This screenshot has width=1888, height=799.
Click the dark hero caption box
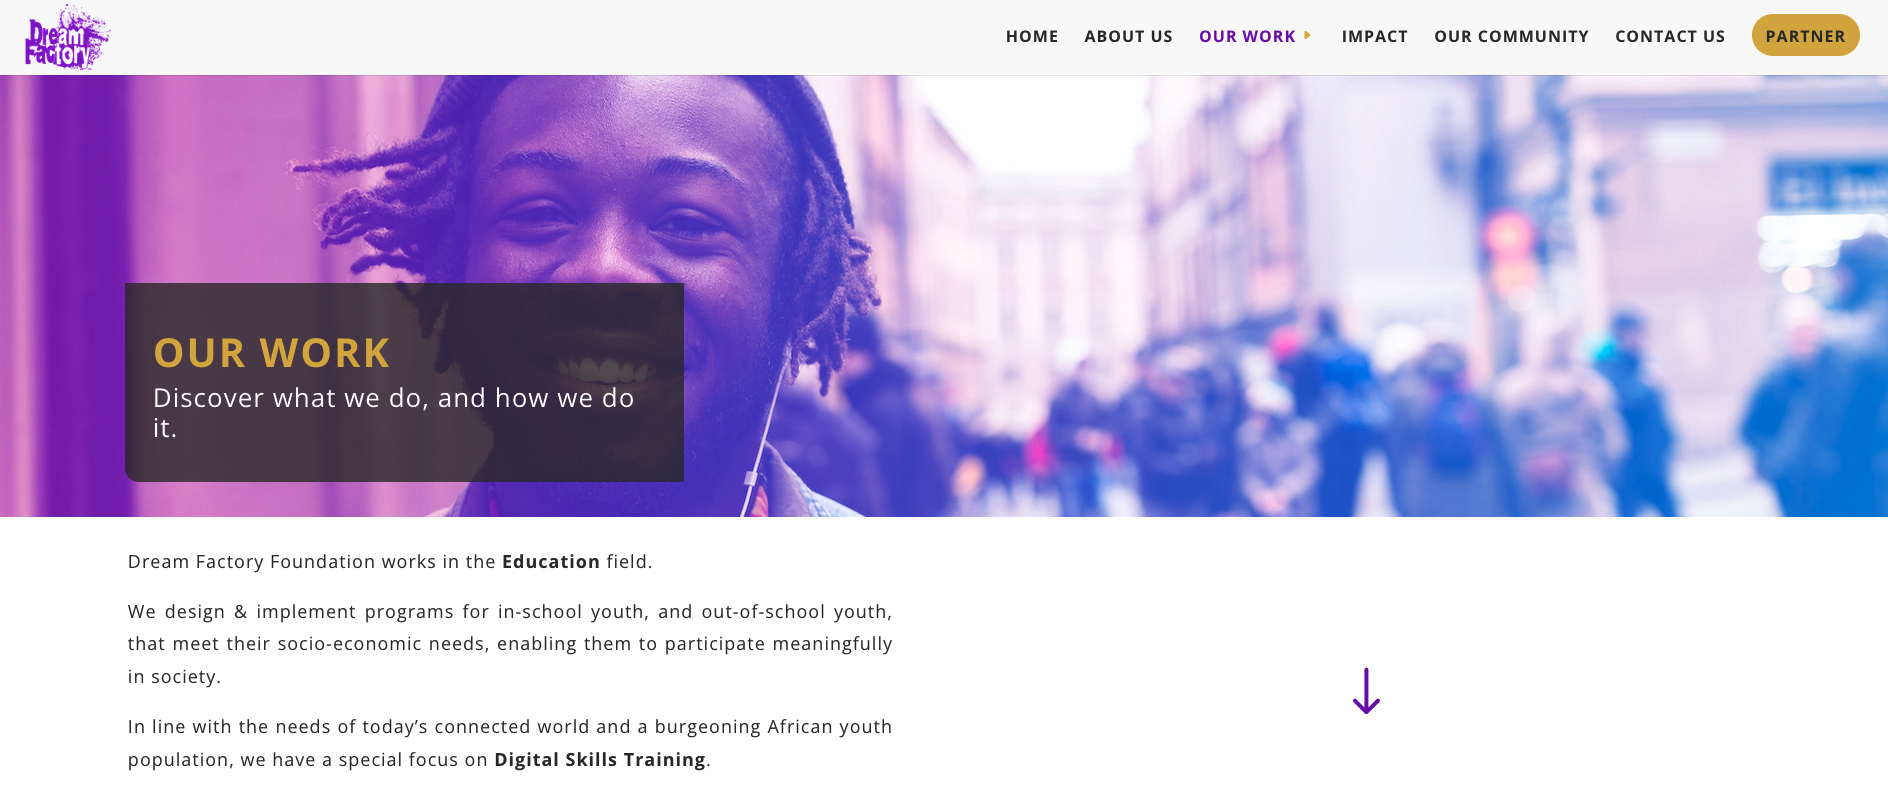404,382
